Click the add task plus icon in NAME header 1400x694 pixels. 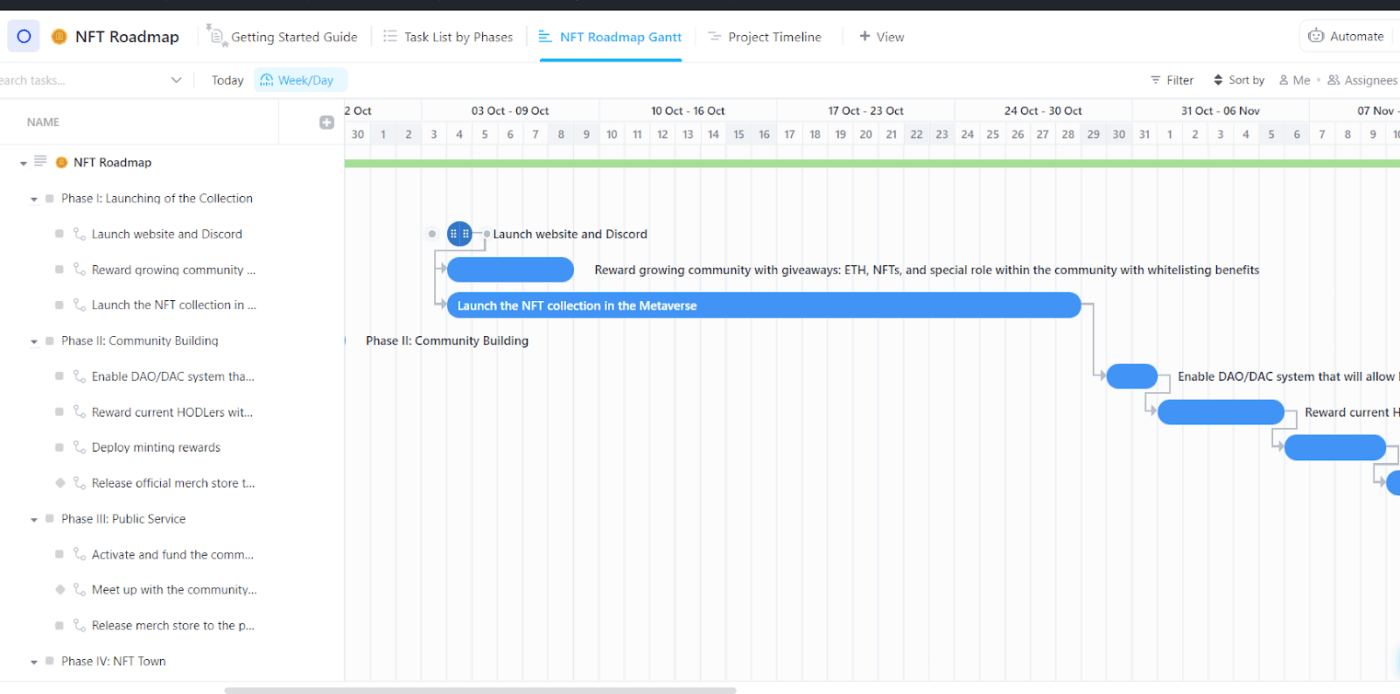[x=326, y=121]
